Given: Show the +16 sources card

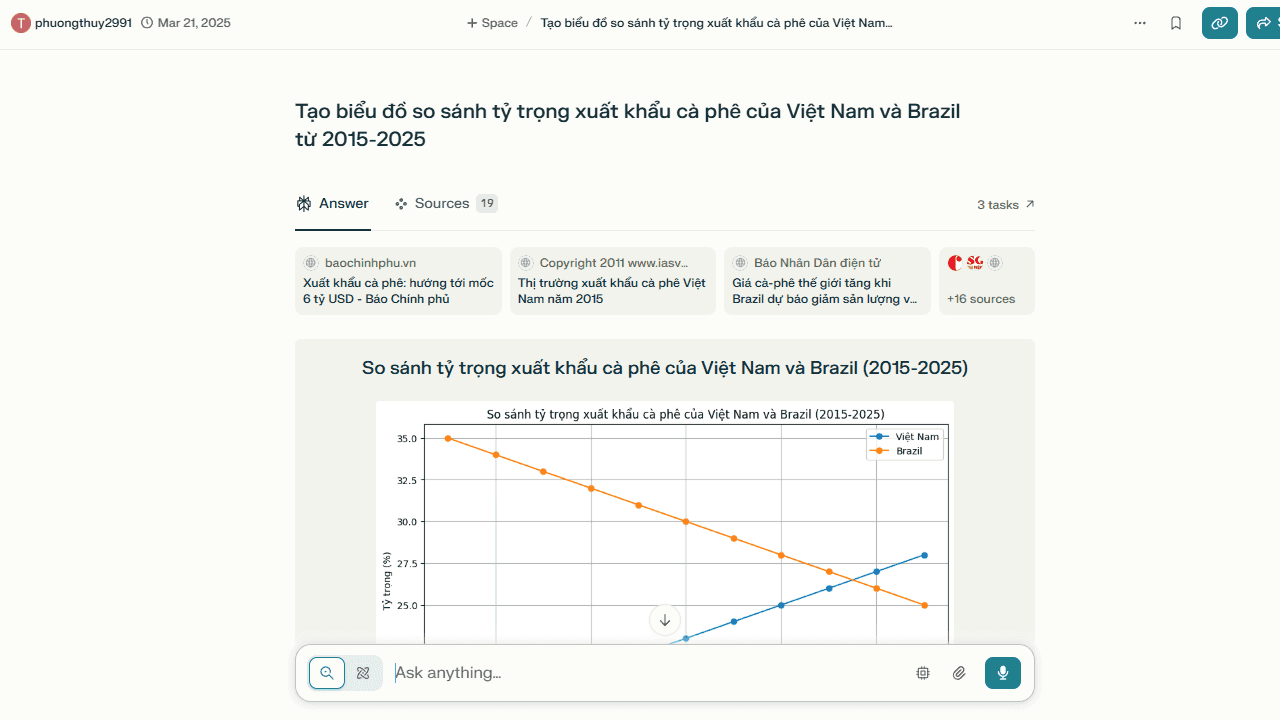Looking at the screenshot, I should click(x=987, y=281).
